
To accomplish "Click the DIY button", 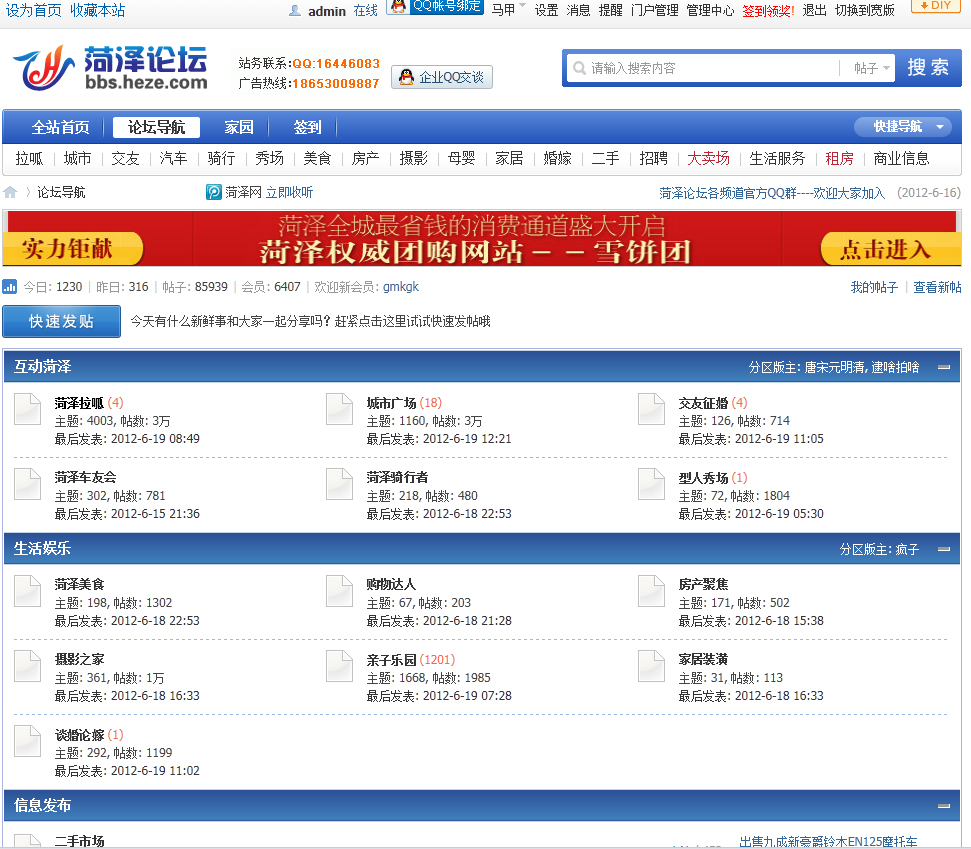I will 934,6.
